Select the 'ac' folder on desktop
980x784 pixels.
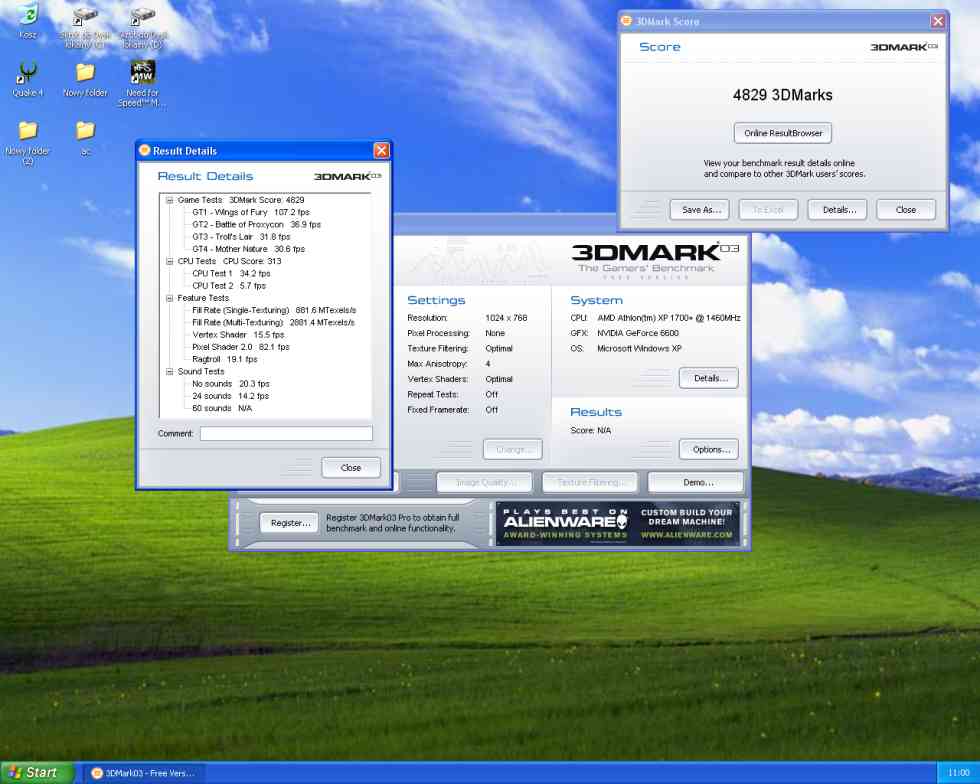point(86,137)
